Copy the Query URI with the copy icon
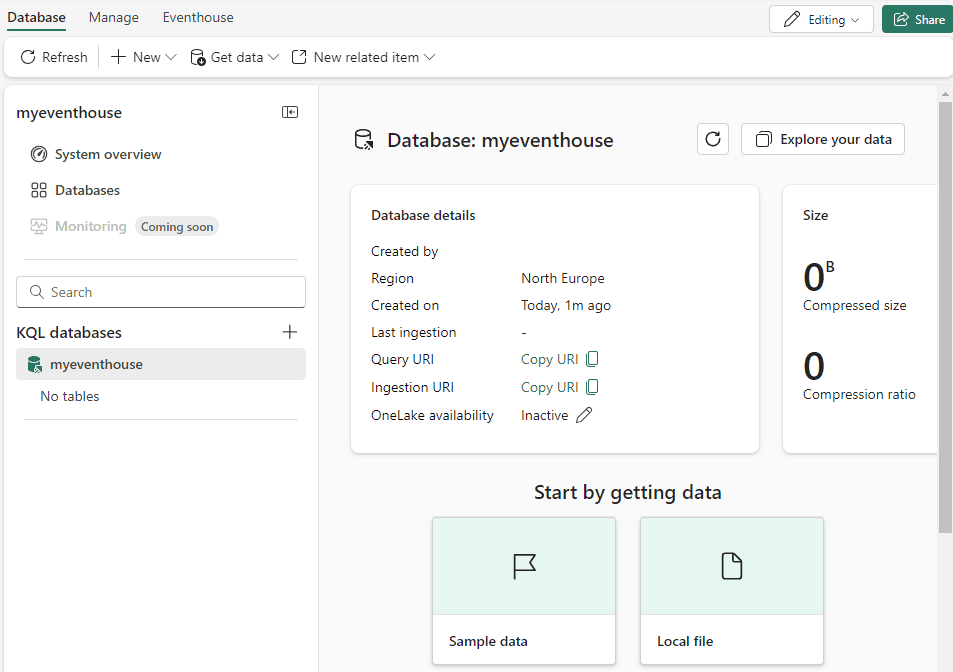The image size is (953, 672). pos(592,359)
